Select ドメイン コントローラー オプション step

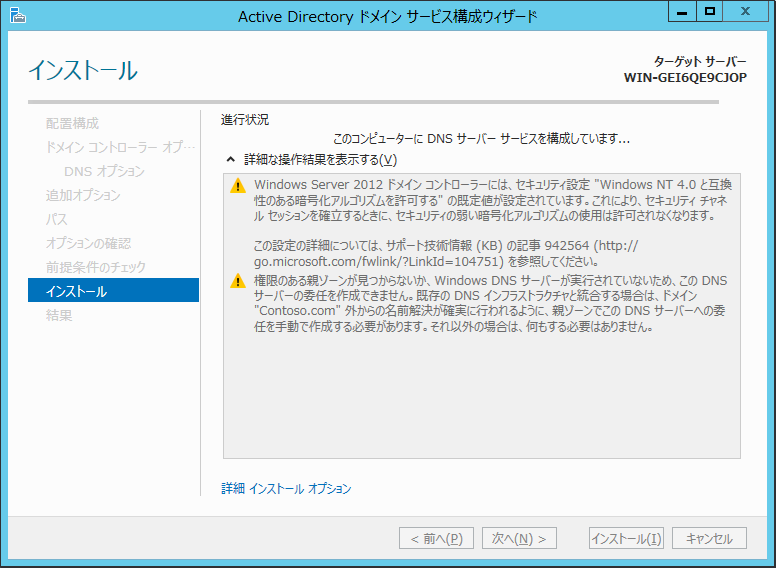tap(114, 147)
